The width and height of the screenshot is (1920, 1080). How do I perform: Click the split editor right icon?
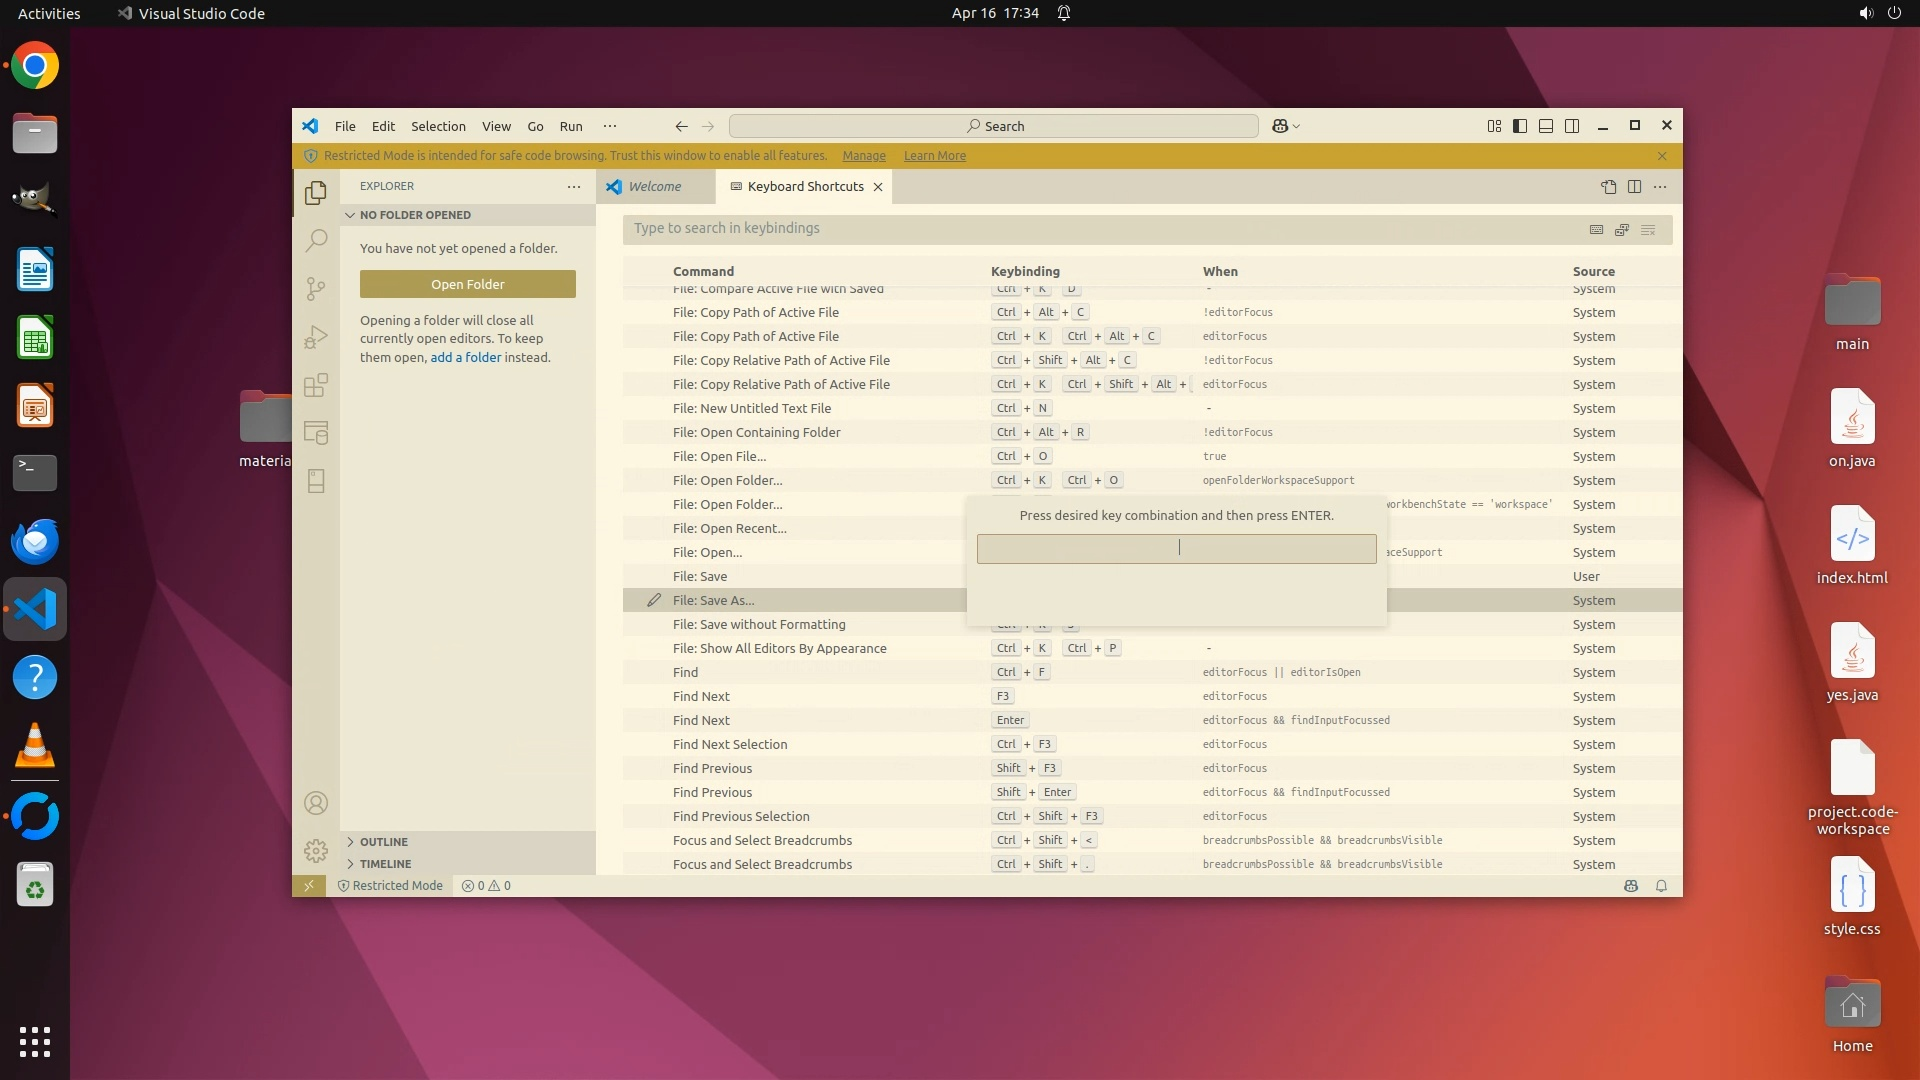coord(1634,186)
